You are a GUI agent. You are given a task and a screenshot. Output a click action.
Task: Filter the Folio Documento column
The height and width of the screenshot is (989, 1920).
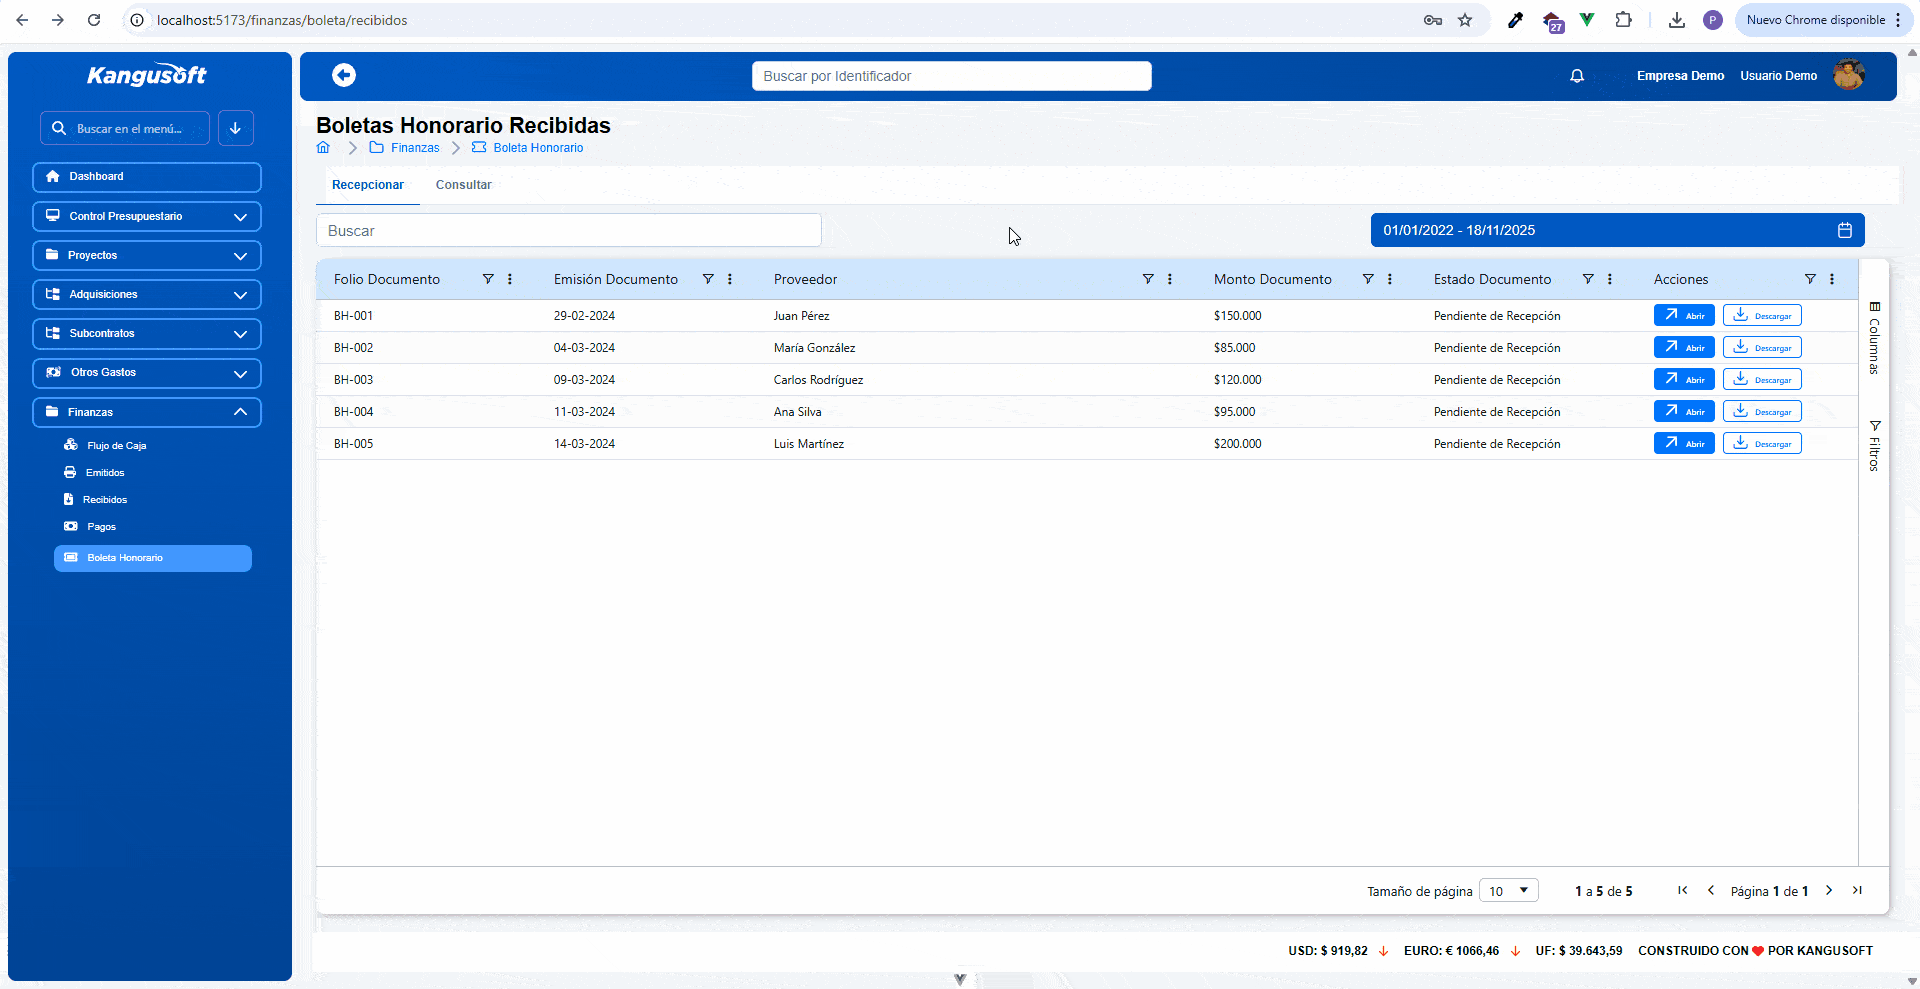tap(488, 279)
